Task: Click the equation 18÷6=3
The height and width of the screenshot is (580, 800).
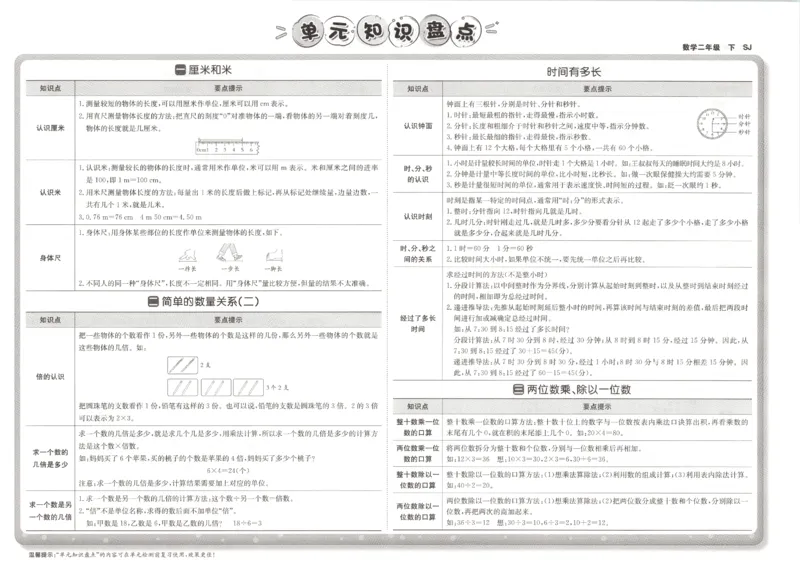Action: tap(247, 523)
